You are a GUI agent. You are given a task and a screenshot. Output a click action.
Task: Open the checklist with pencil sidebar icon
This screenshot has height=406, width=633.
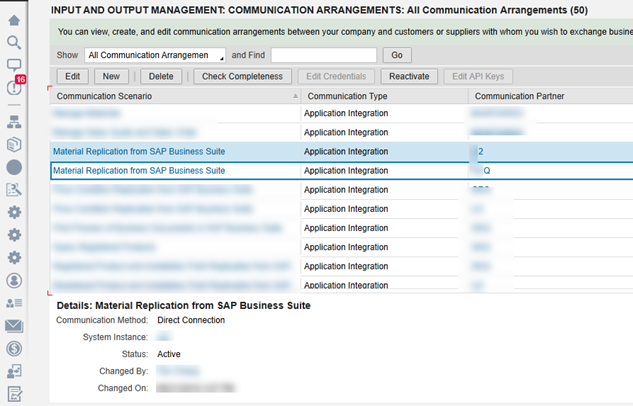pyautogui.click(x=14, y=394)
